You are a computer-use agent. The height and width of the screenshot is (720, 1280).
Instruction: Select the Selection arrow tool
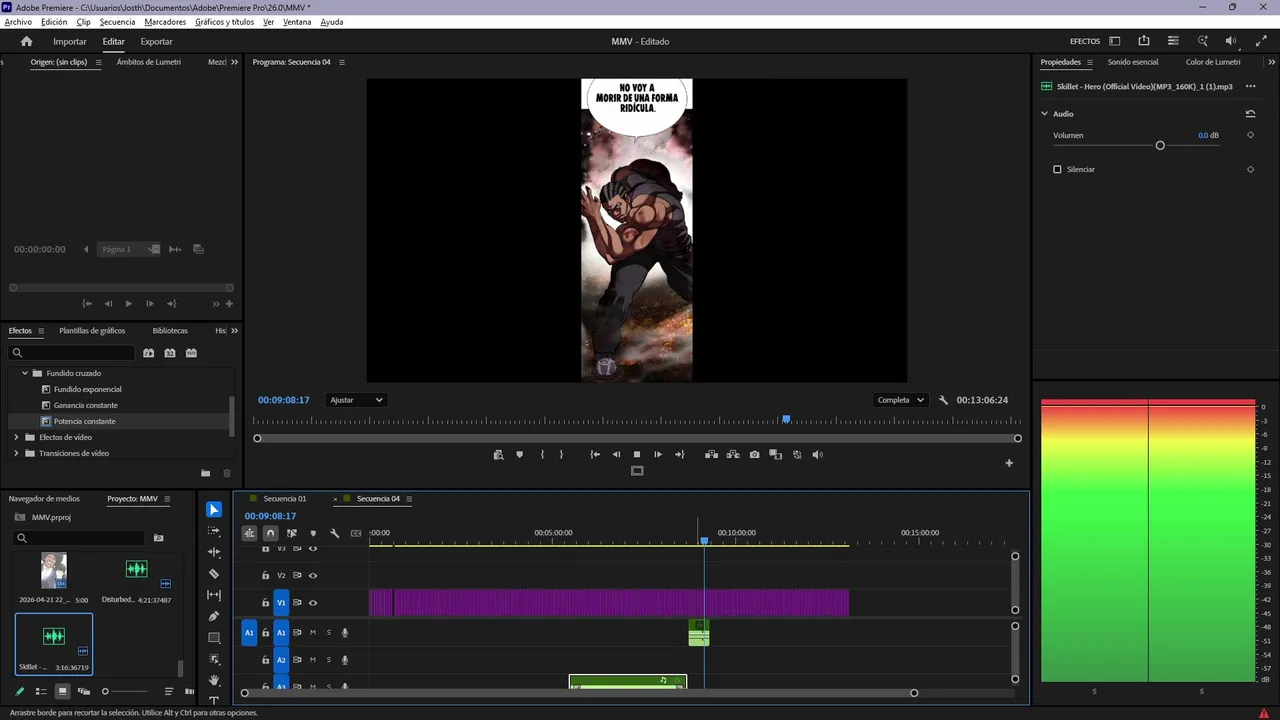point(214,510)
